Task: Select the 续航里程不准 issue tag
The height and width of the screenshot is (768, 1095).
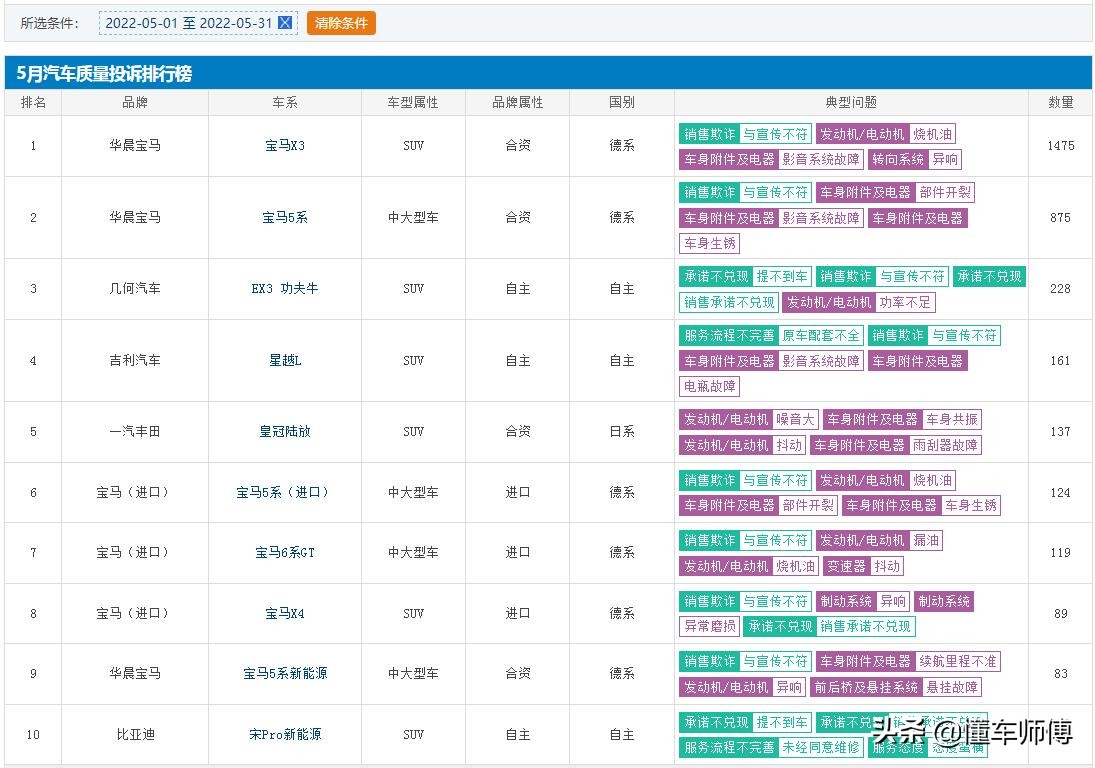Action: point(958,661)
